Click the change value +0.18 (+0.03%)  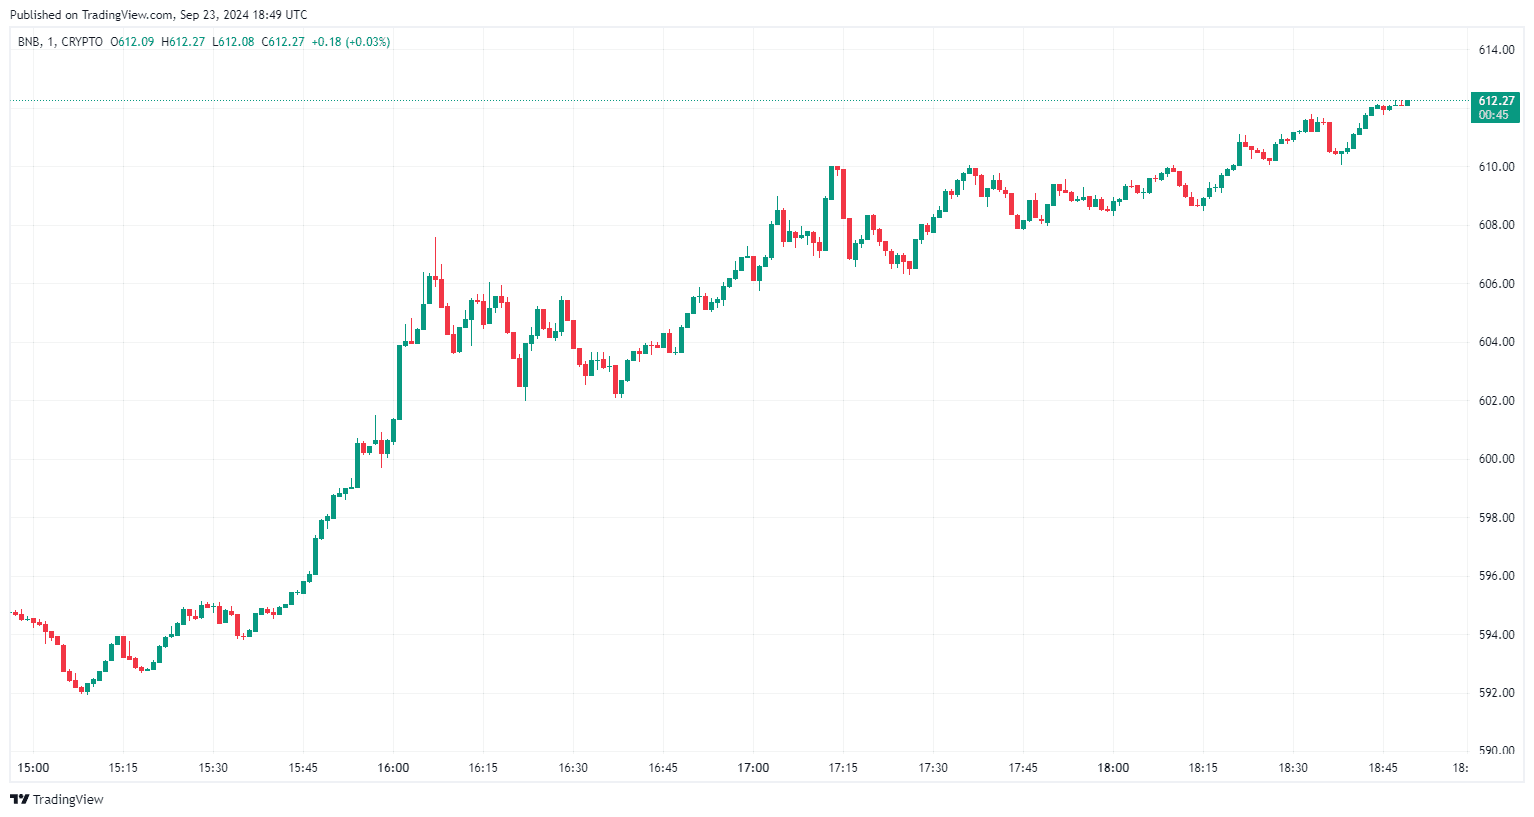[x=351, y=42]
